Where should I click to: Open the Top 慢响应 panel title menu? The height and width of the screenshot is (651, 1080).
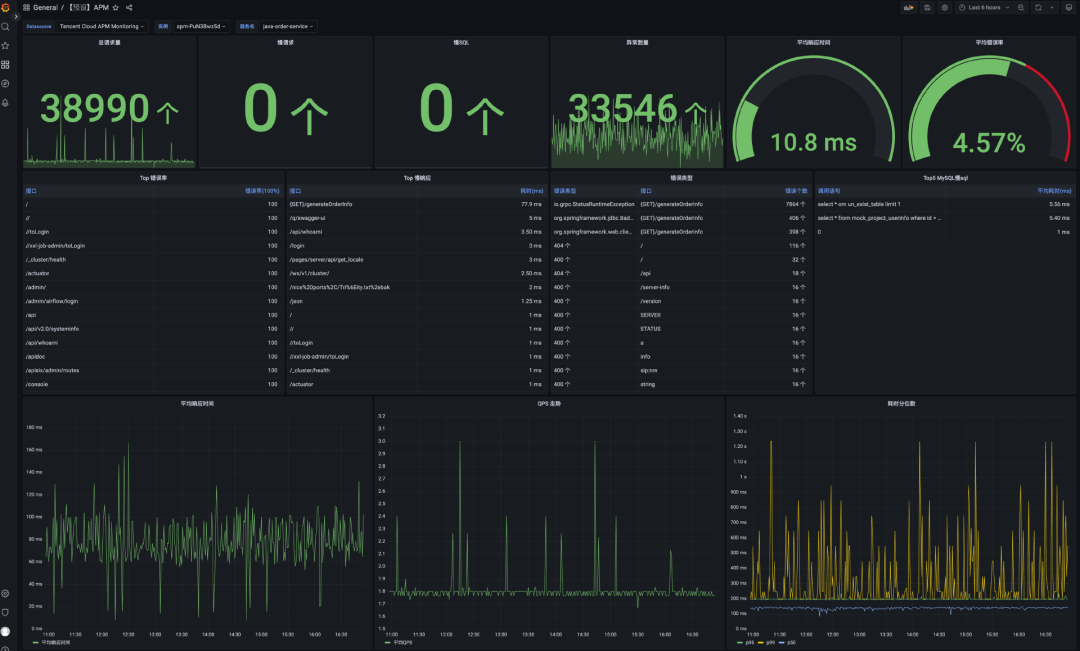click(x=417, y=178)
